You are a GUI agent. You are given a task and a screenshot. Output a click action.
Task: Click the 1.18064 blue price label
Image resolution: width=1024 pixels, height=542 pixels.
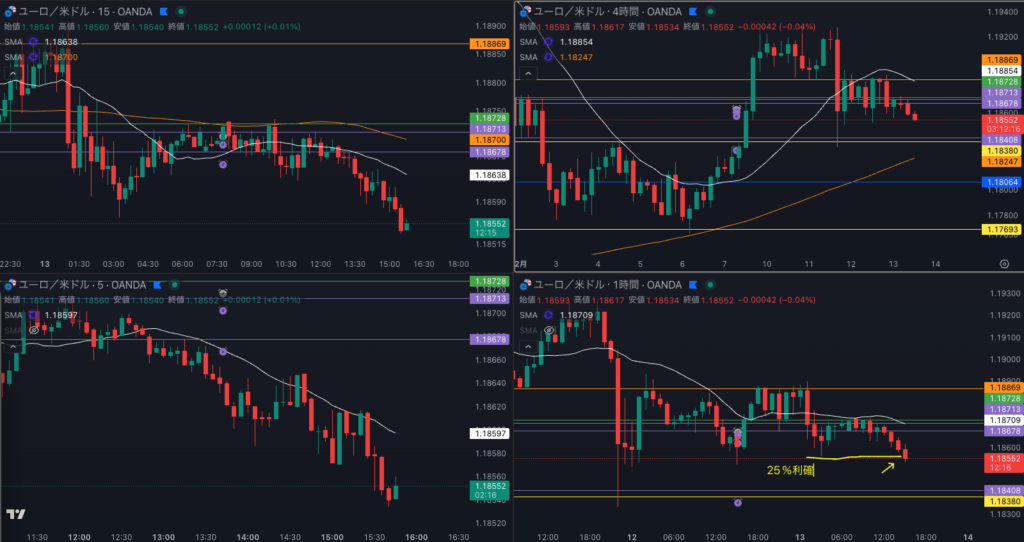pos(1001,182)
